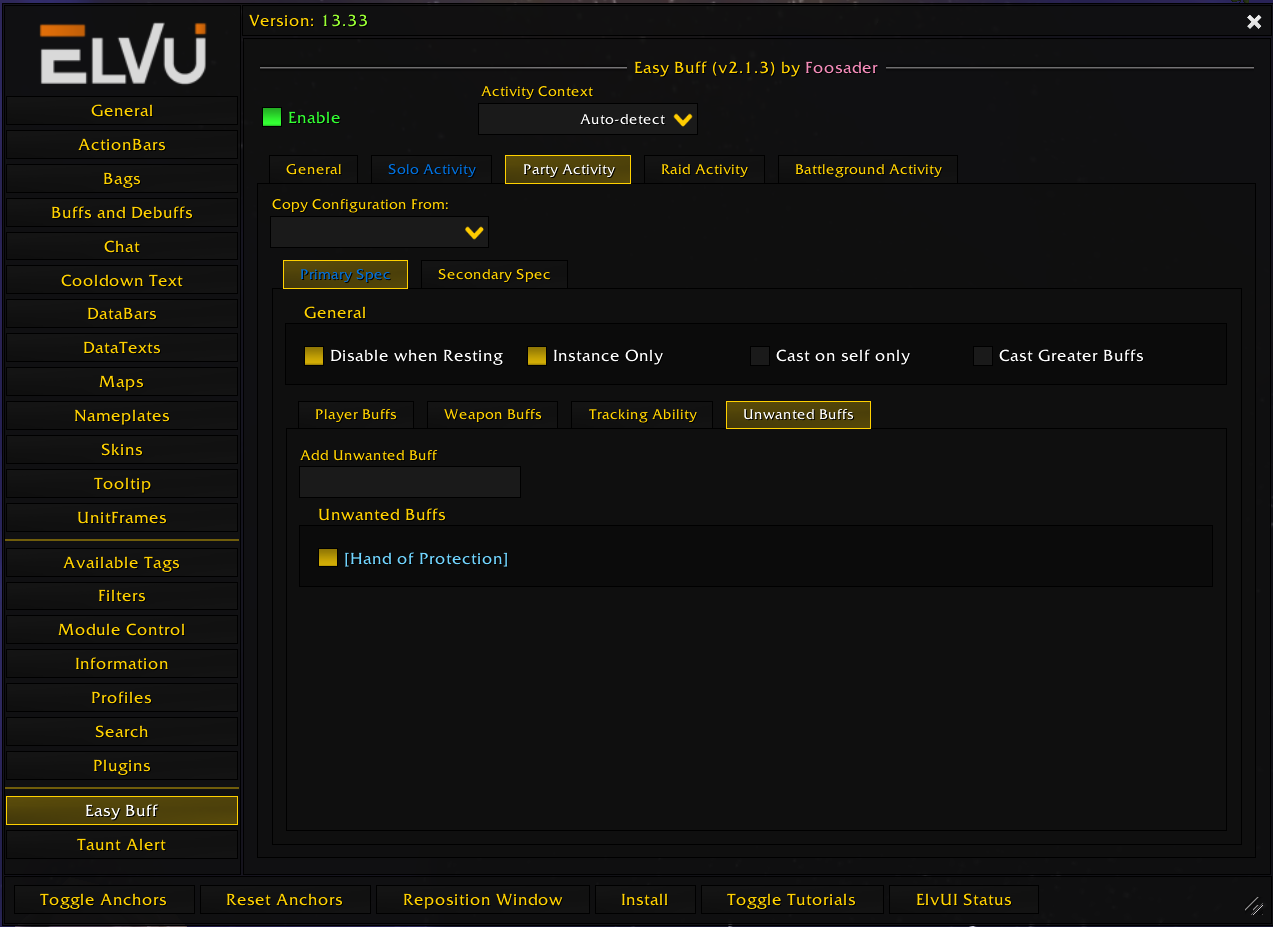
Task: Click Reposition Window button
Action: click(483, 900)
